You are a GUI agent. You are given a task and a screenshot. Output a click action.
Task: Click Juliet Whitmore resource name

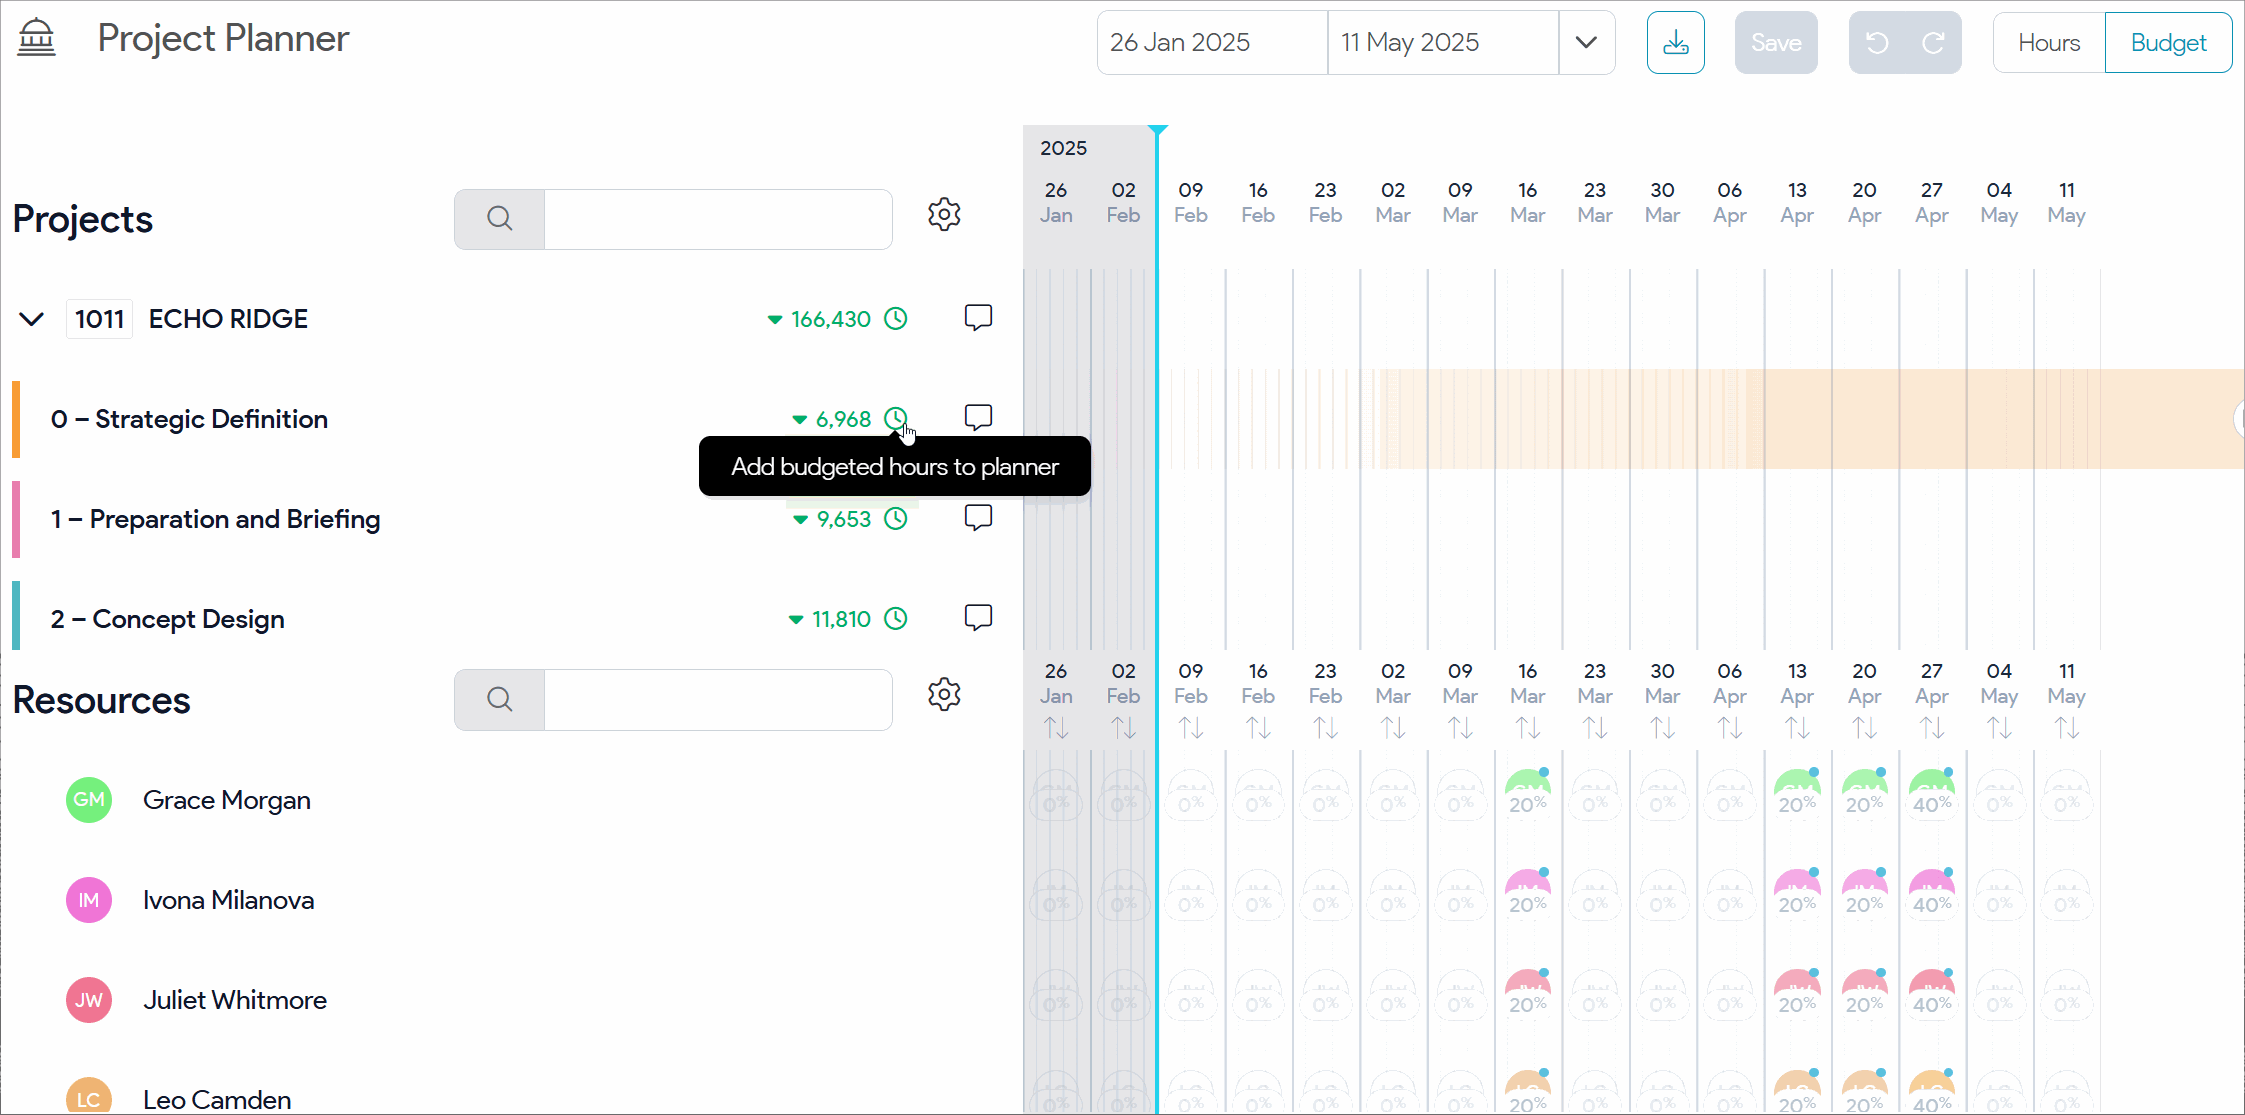235,1000
